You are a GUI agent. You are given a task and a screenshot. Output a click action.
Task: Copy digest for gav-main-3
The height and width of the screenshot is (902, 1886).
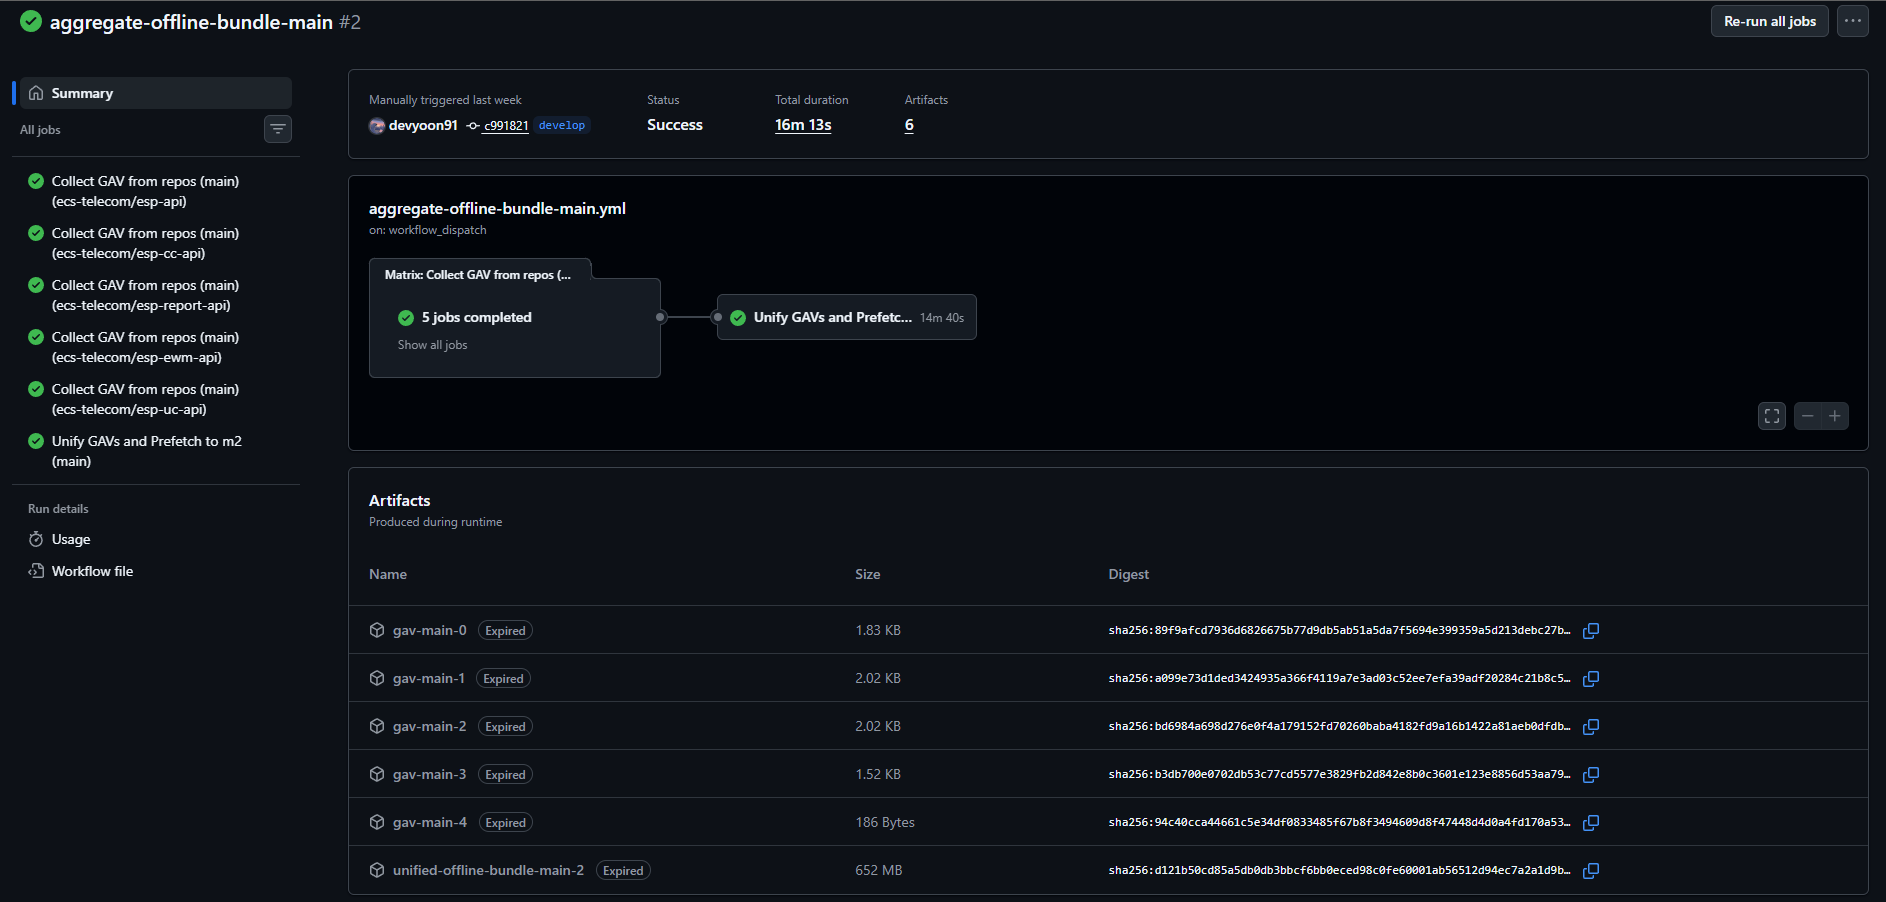coord(1591,774)
